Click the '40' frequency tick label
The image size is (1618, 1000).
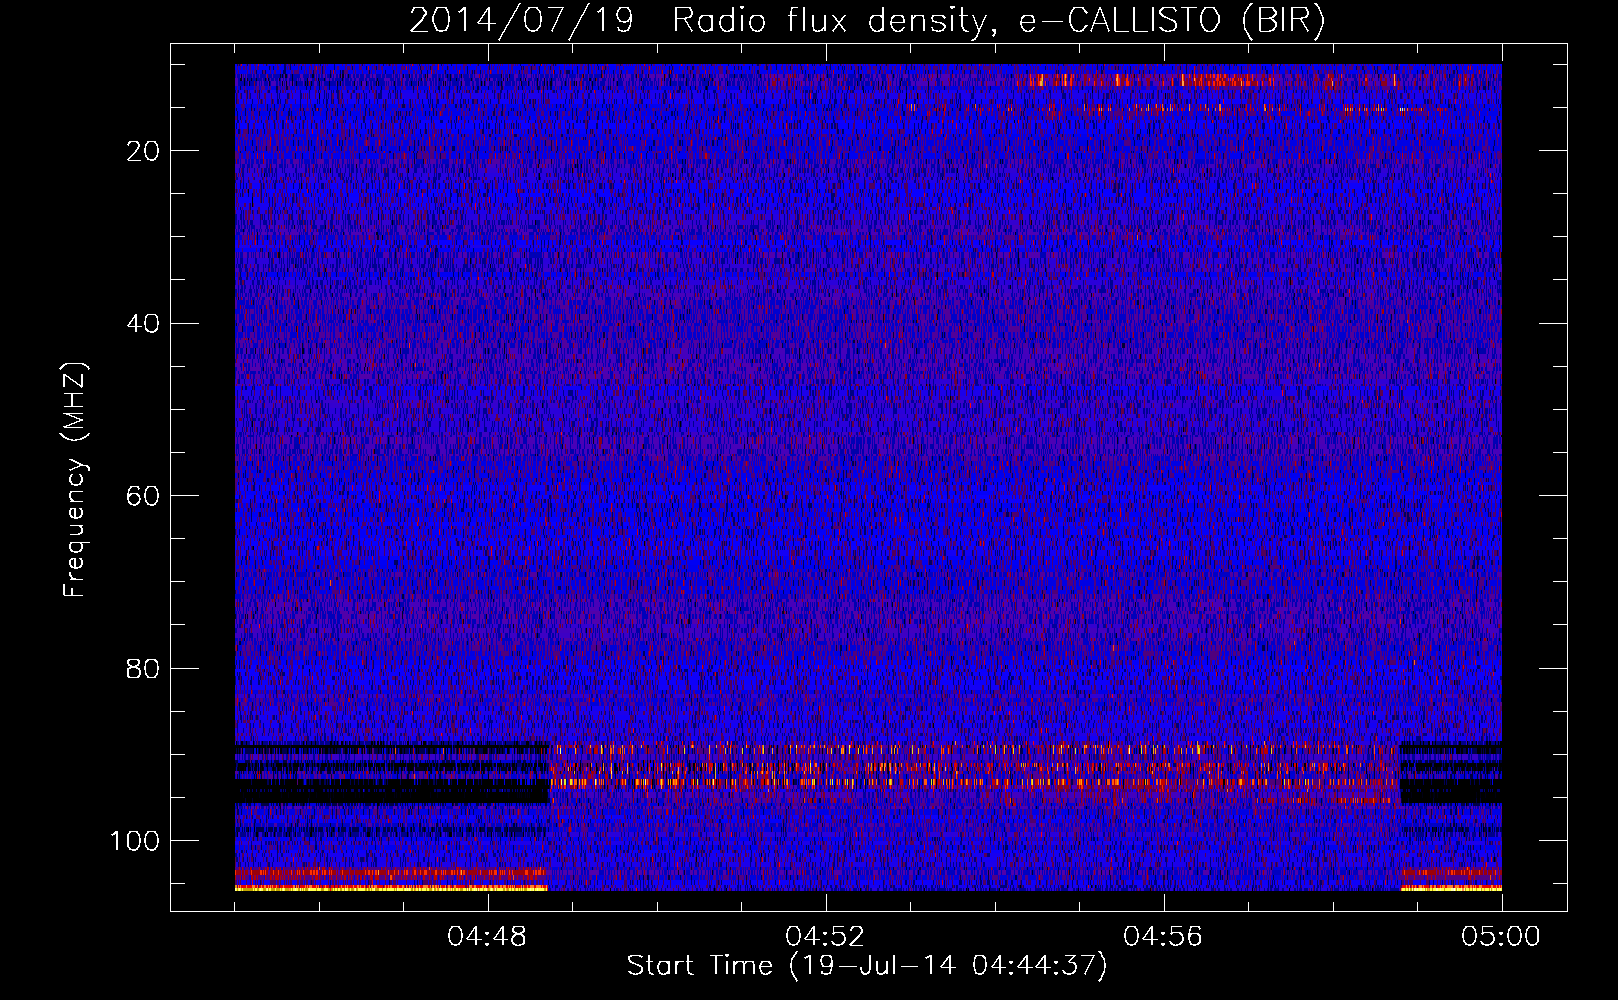[144, 324]
